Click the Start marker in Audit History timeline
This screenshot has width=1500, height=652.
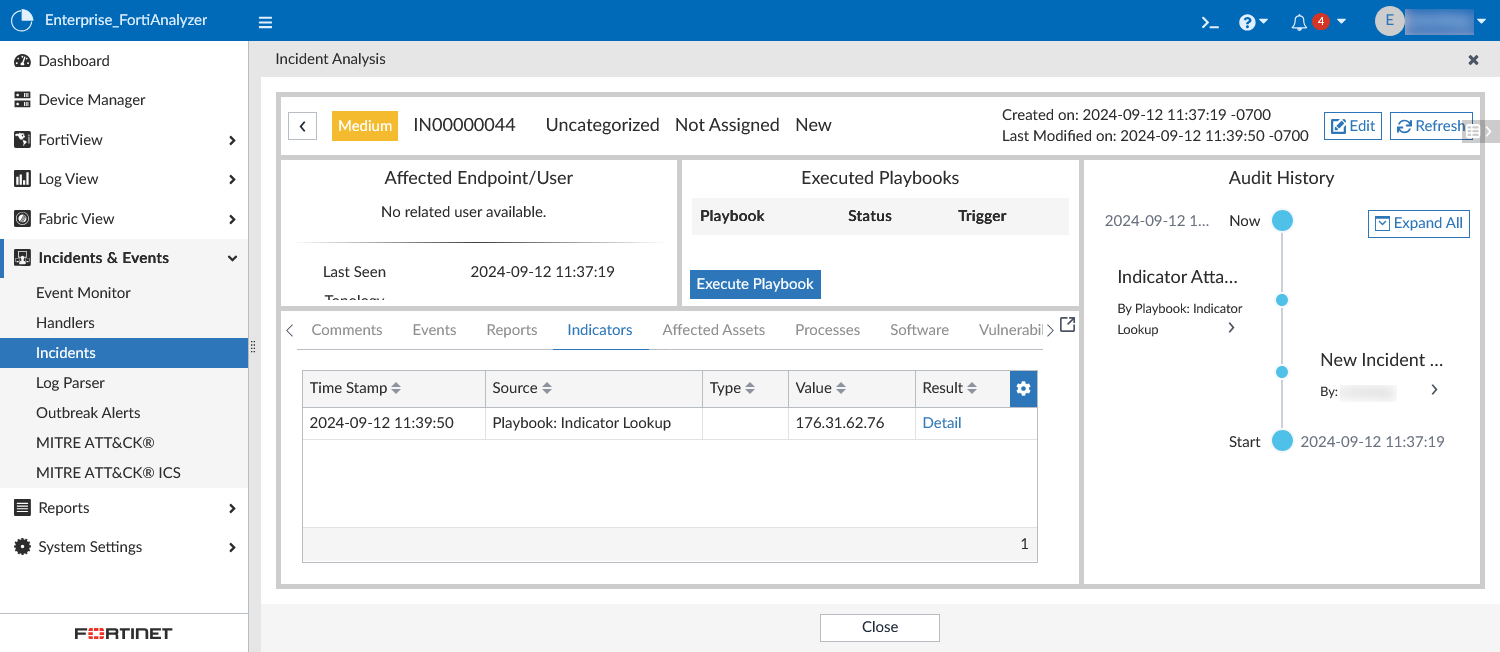tap(1282, 441)
